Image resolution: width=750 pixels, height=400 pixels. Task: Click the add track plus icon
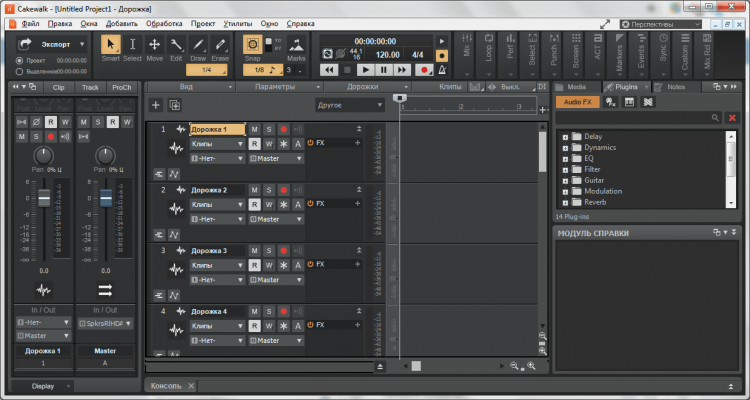coord(155,105)
